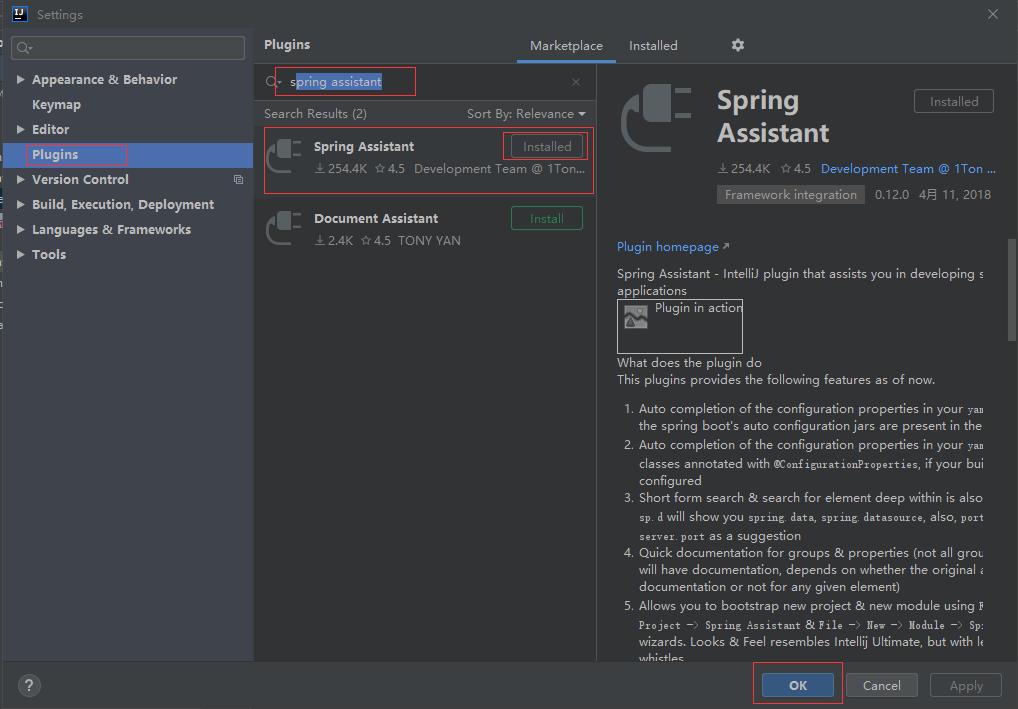
Task: Expand the Editor settings node
Action: pyautogui.click(x=21, y=129)
